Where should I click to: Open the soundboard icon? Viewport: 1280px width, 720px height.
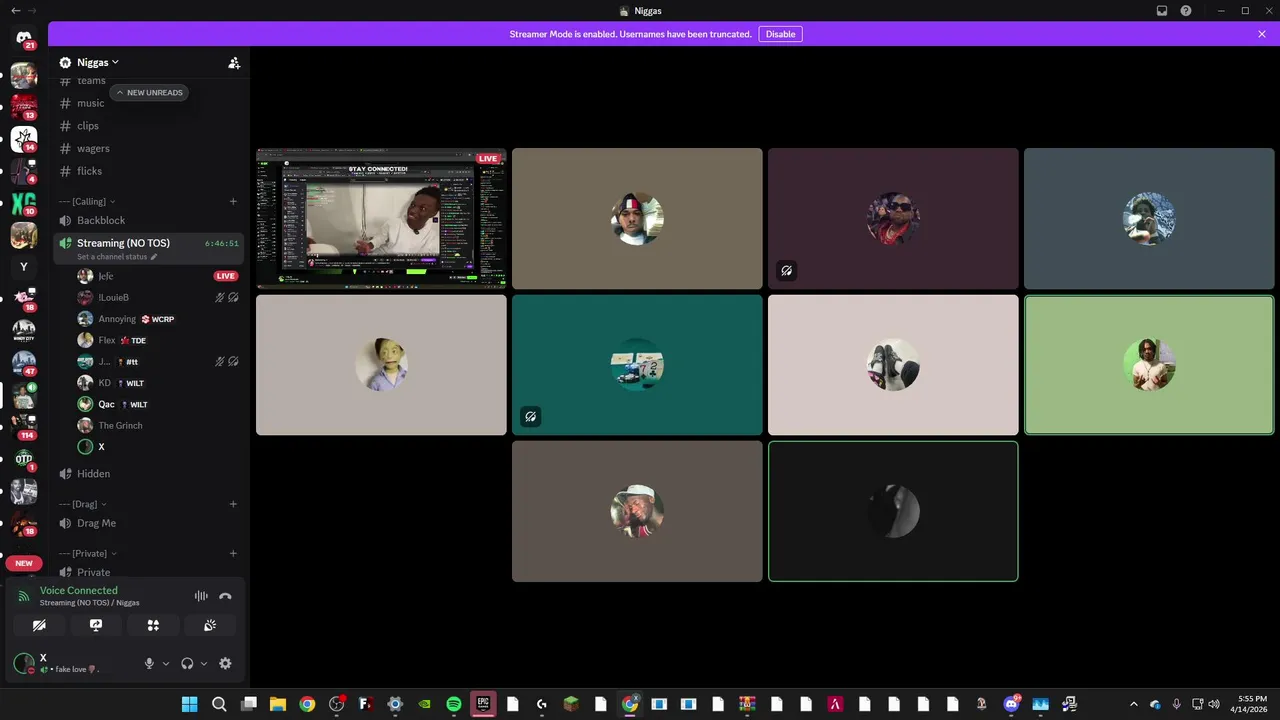click(210, 625)
